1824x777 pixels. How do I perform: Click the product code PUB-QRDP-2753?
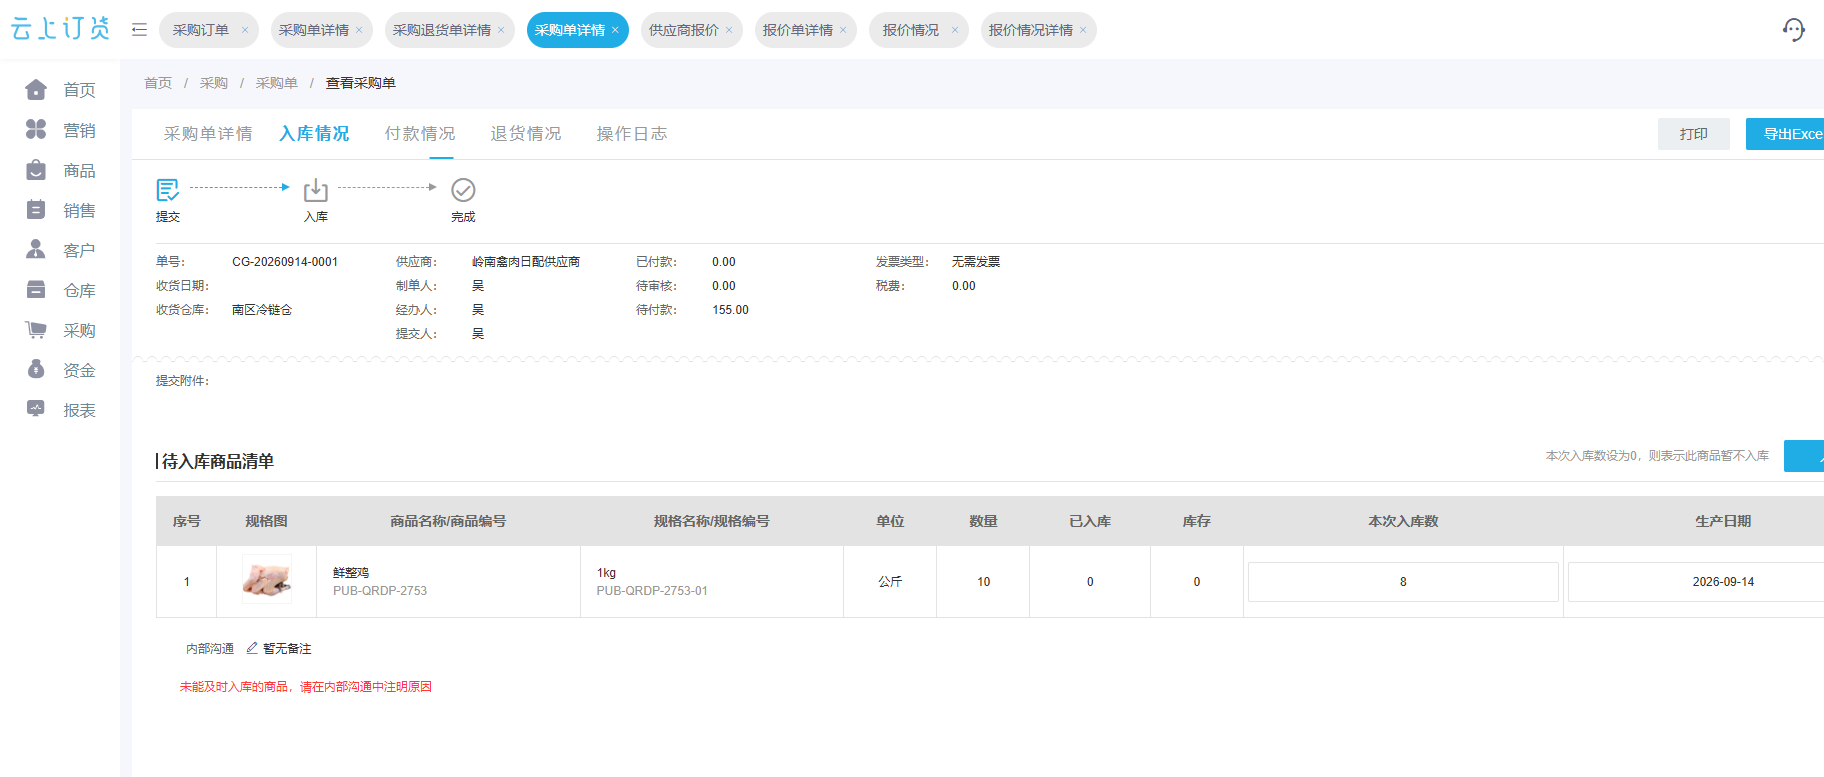point(380,591)
